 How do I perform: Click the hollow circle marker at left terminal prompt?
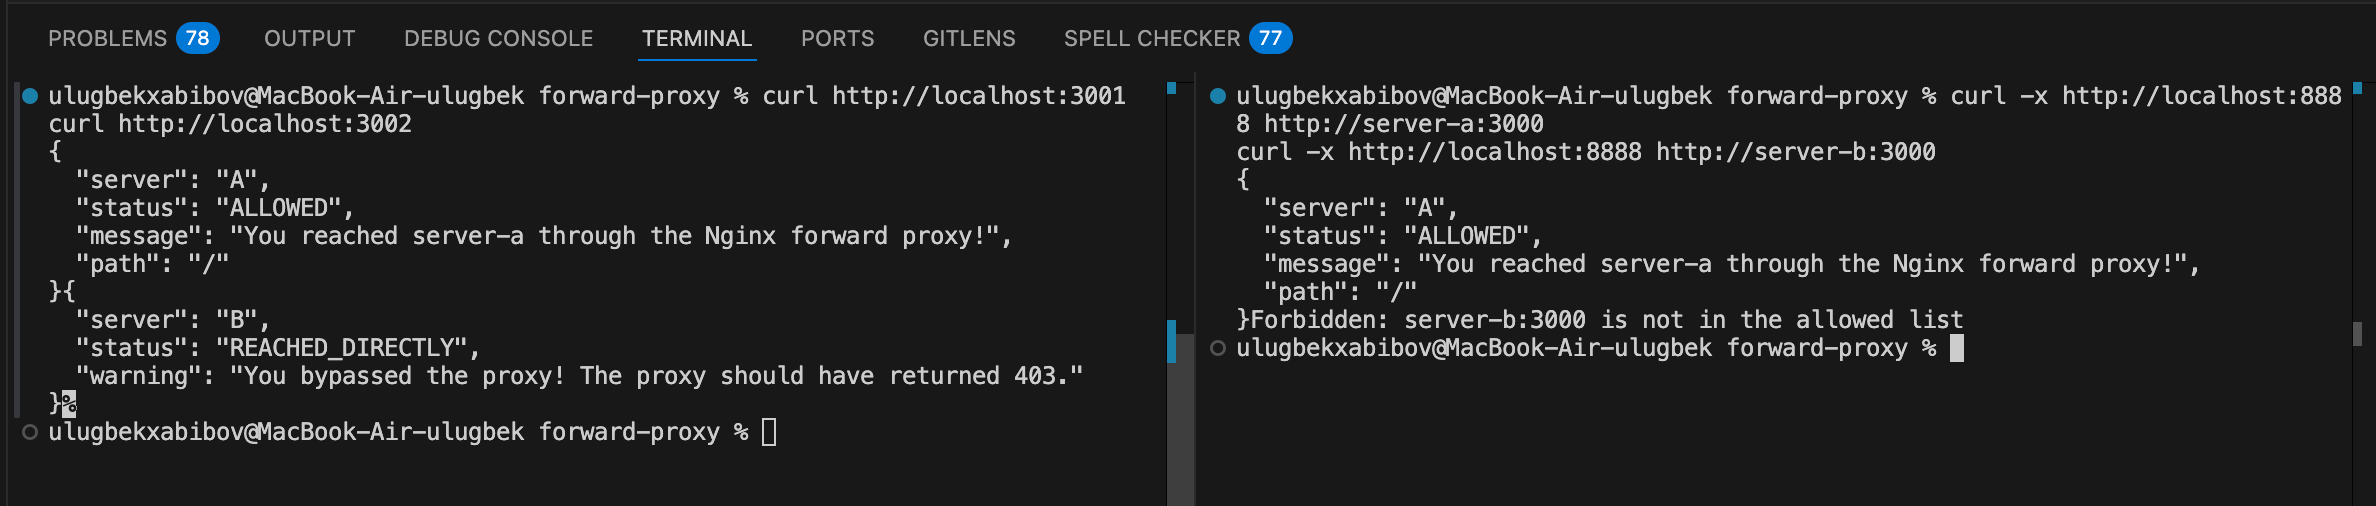tap(30, 432)
